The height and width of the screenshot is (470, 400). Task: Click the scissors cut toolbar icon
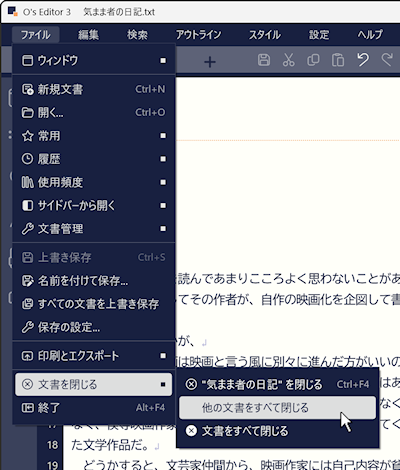coord(288,60)
